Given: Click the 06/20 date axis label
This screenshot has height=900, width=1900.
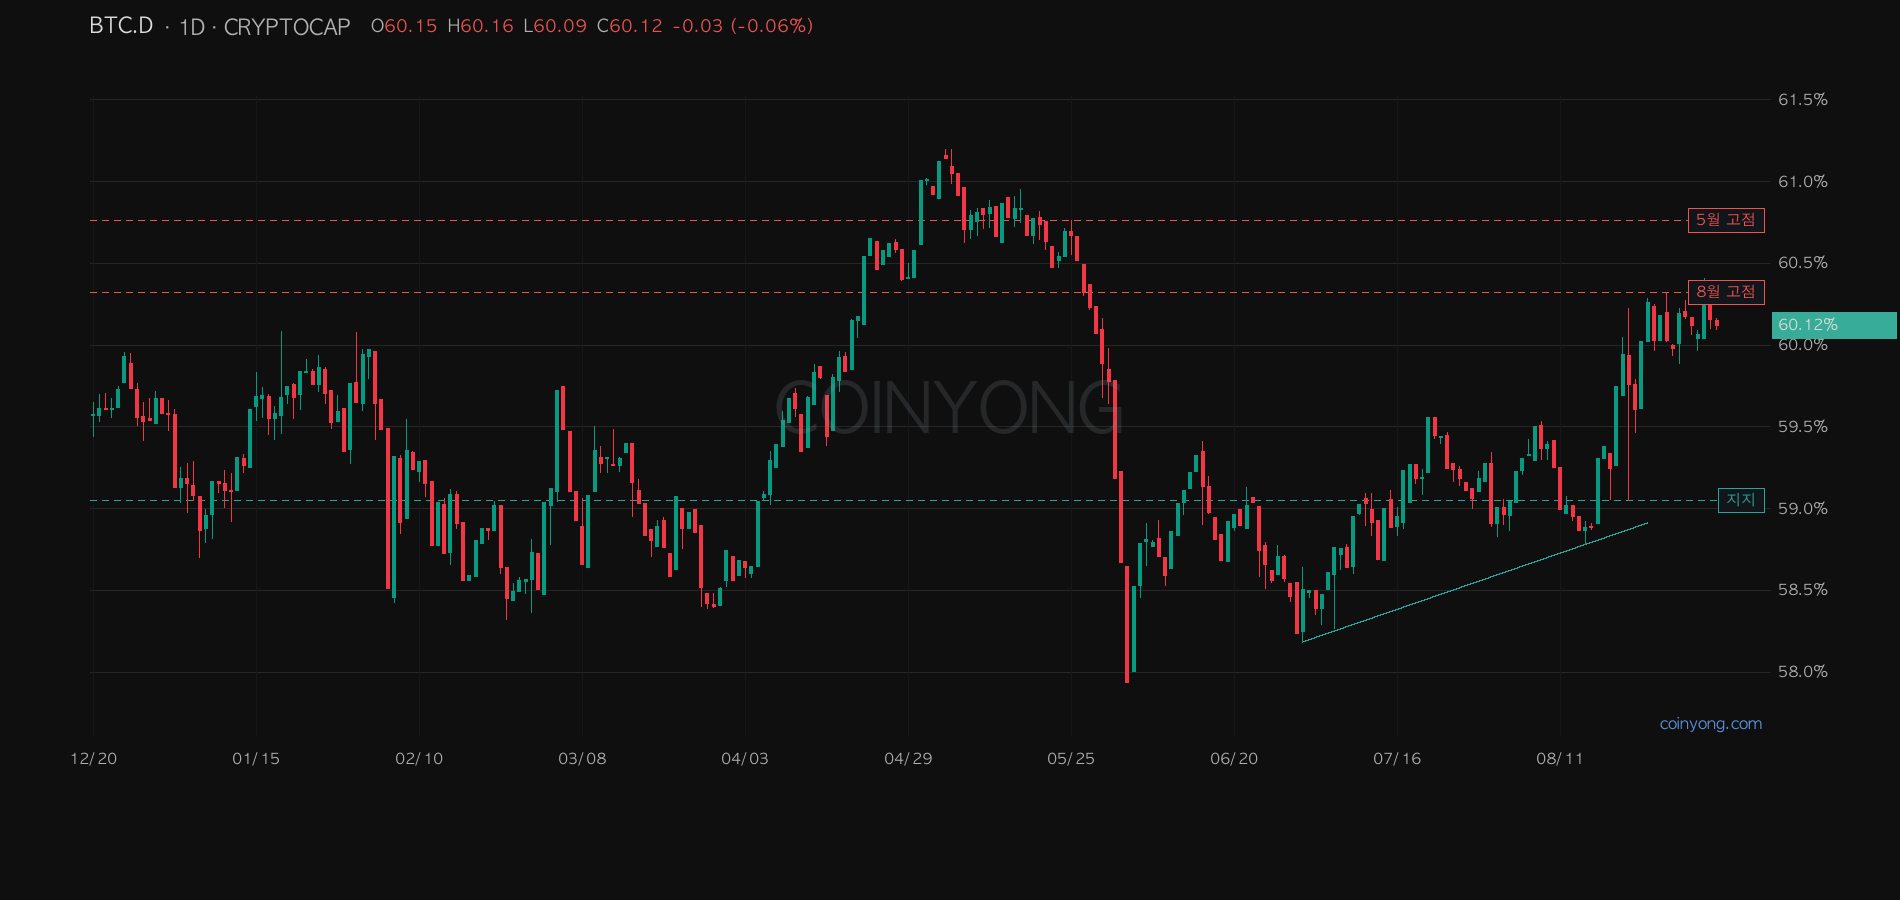Looking at the screenshot, I should [1234, 759].
